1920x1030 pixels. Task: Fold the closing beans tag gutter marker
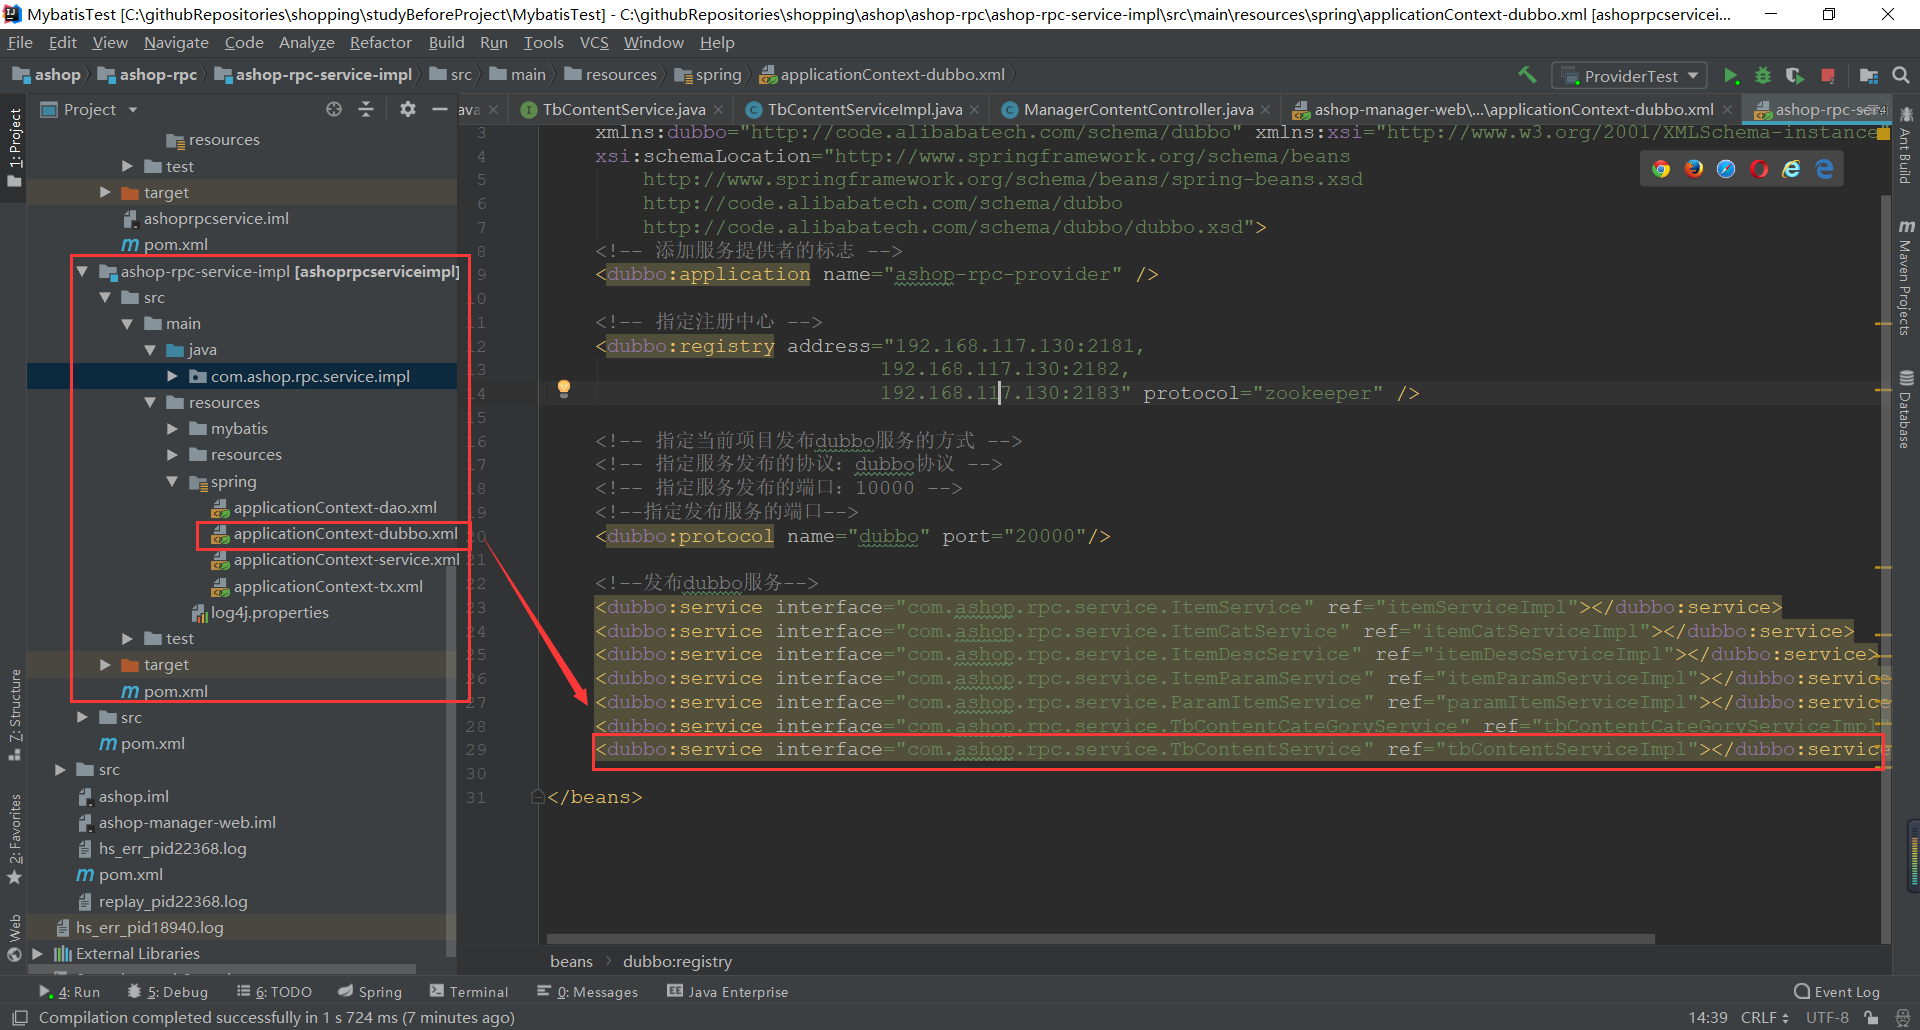point(538,797)
